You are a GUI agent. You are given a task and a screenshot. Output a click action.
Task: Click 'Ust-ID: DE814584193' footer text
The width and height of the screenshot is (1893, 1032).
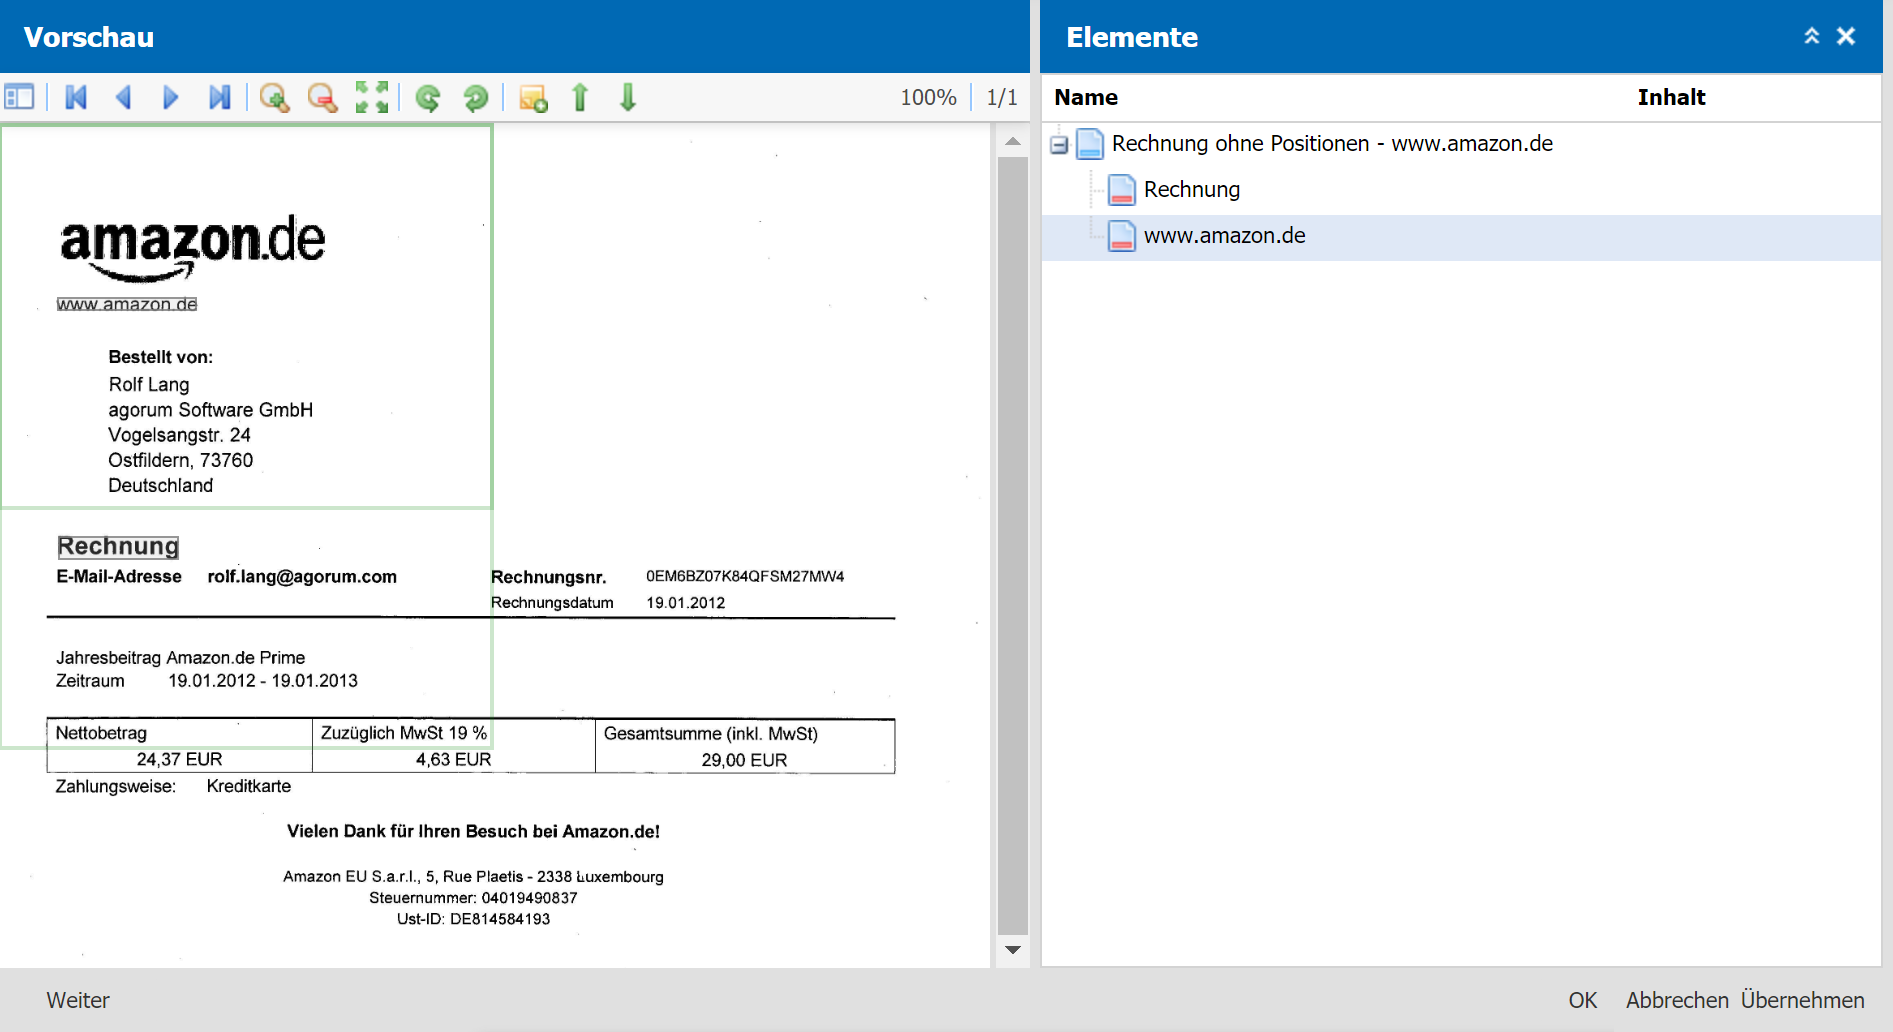[473, 919]
